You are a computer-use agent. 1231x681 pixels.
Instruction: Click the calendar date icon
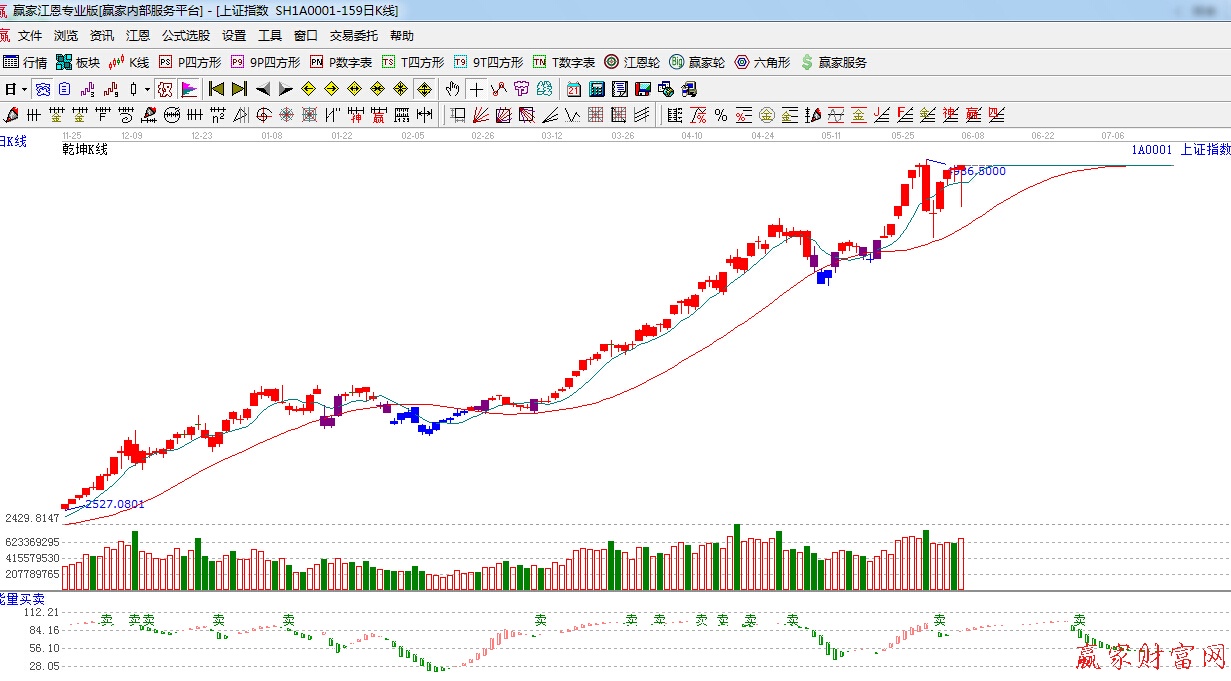(574, 89)
